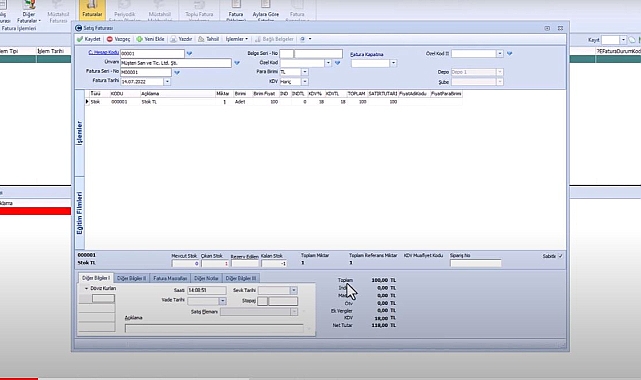Toggle the Sabitle checkbox
641x380 pixels.
point(560,256)
